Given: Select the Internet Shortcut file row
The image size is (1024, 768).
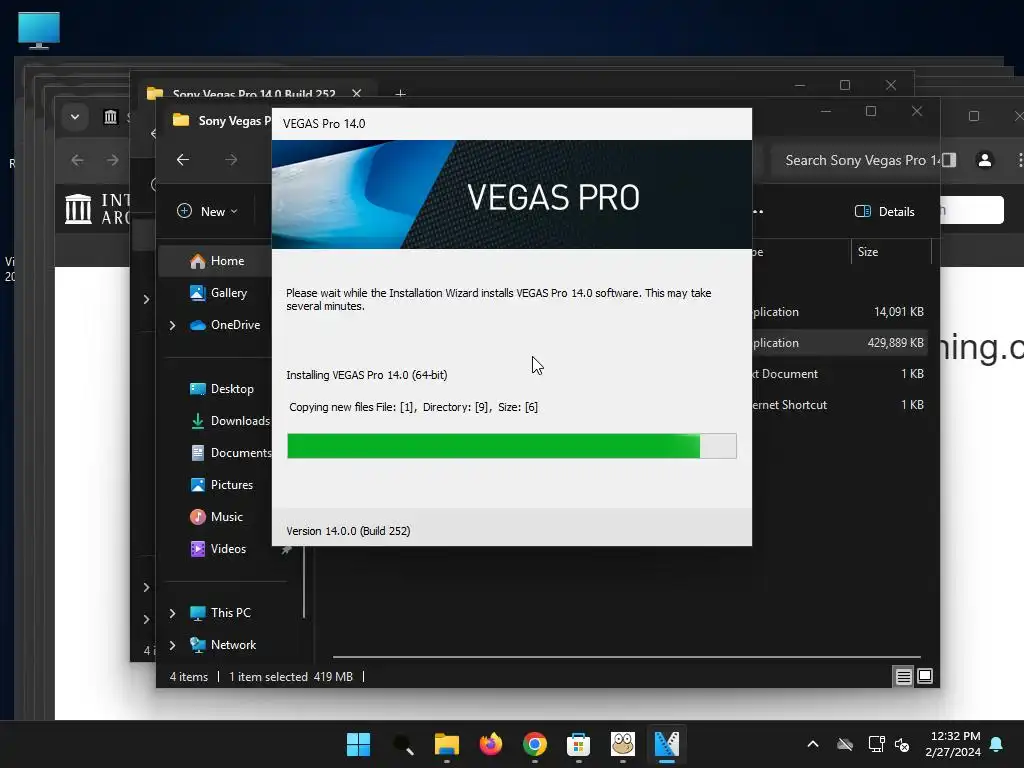Looking at the screenshot, I should click(x=839, y=405).
